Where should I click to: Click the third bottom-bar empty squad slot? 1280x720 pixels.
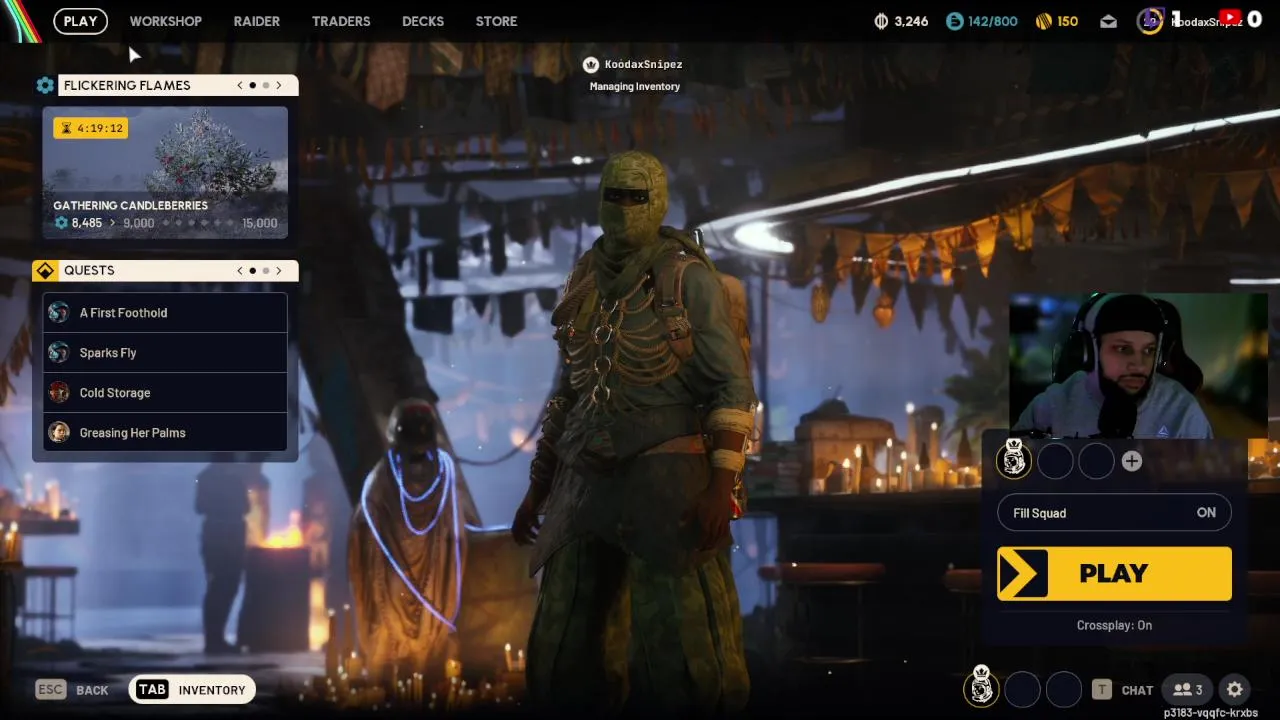coord(1064,689)
